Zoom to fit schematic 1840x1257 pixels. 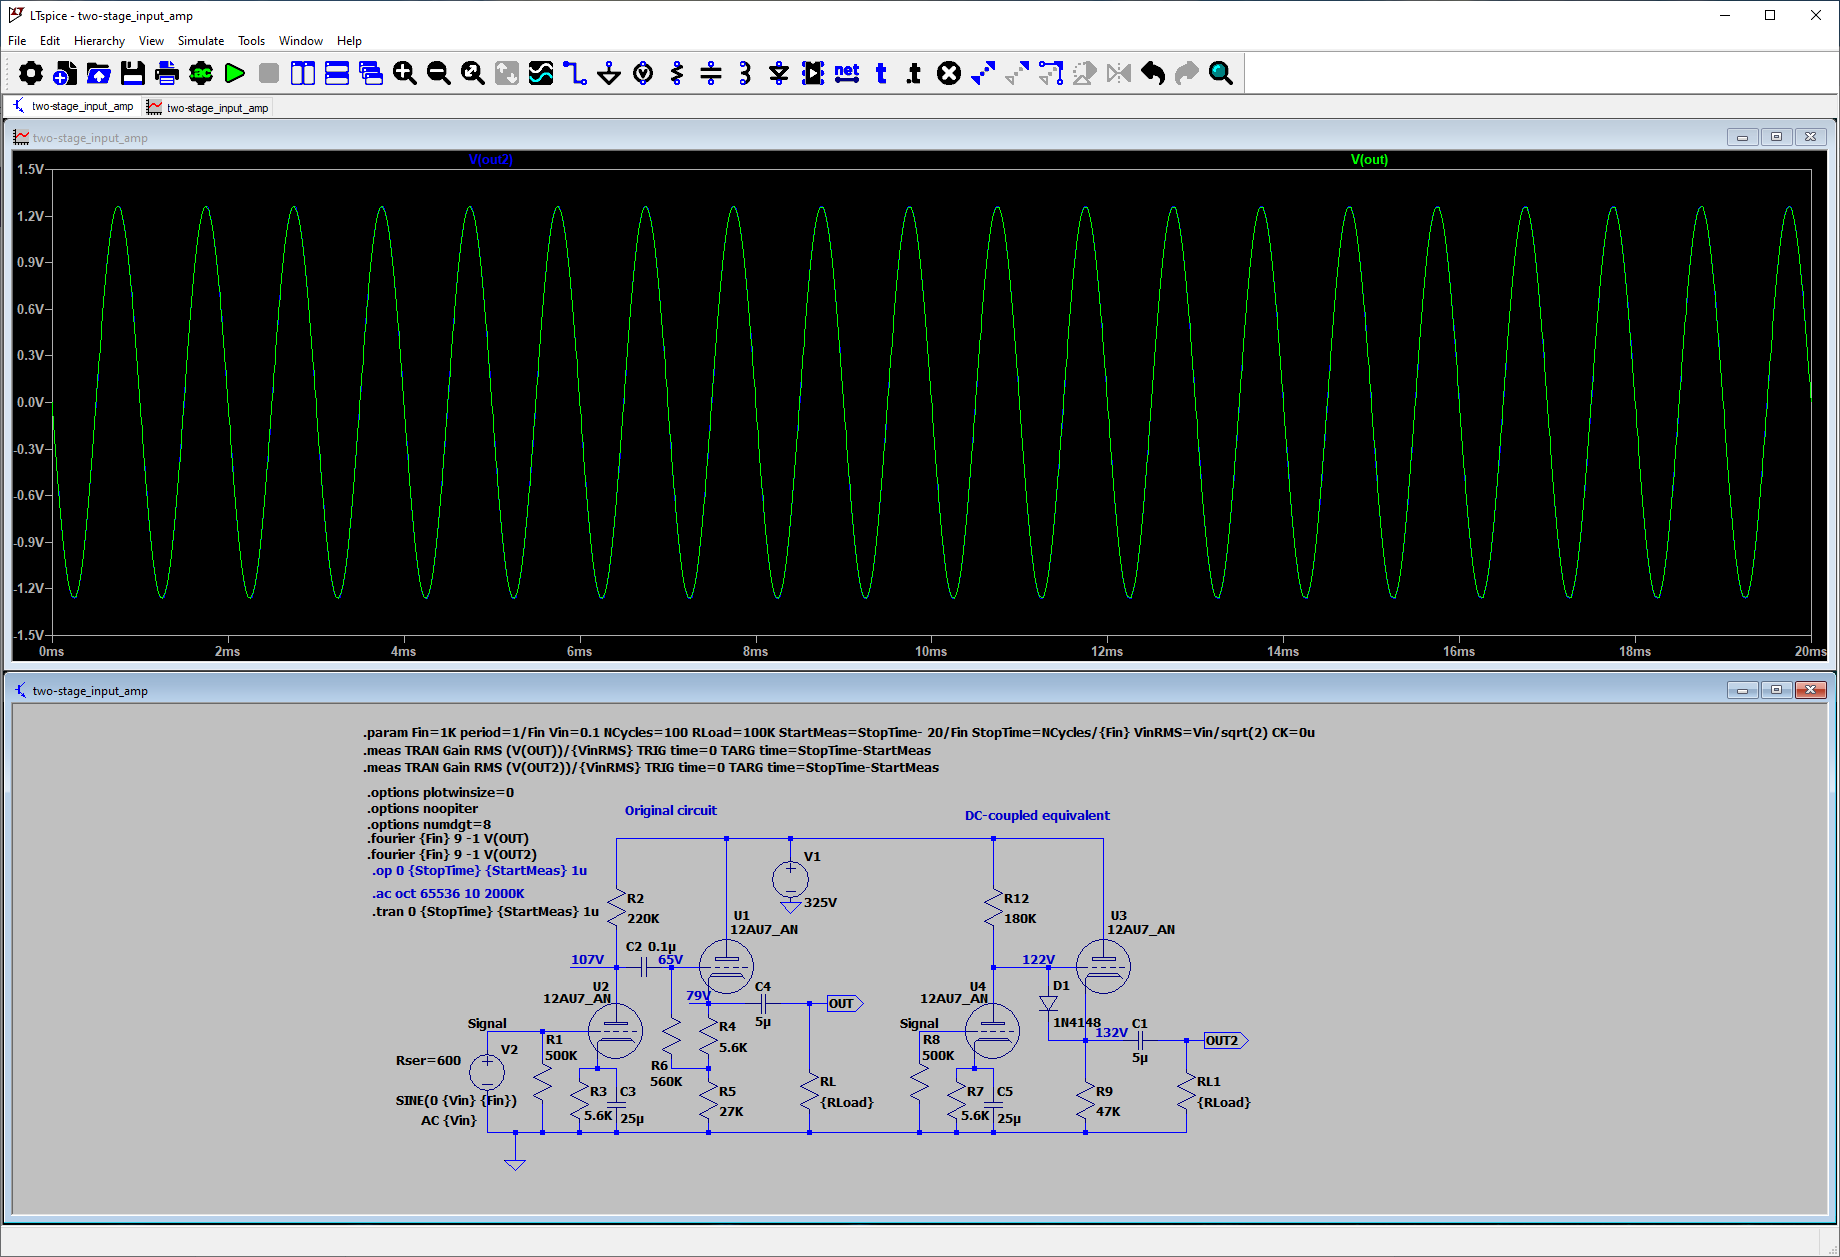point(473,73)
